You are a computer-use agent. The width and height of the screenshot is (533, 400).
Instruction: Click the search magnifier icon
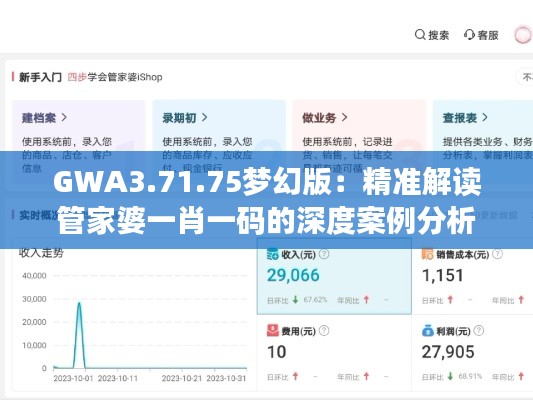tap(420, 35)
